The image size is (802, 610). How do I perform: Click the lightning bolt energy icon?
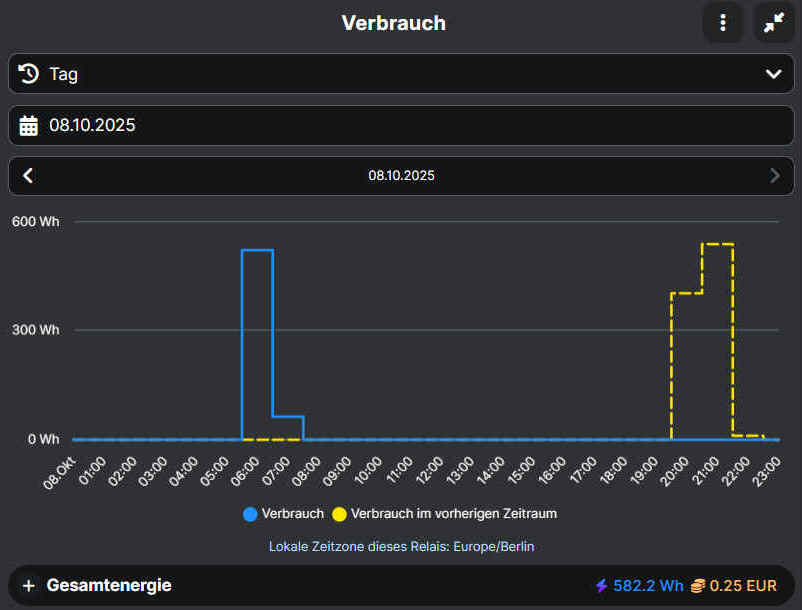click(x=601, y=586)
